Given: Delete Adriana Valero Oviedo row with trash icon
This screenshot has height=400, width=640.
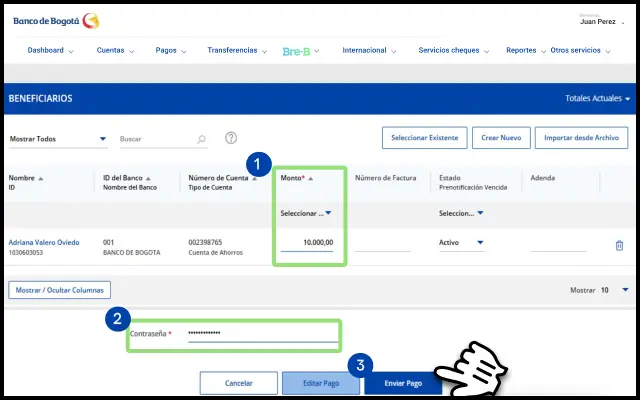Looking at the screenshot, I should [x=619, y=245].
